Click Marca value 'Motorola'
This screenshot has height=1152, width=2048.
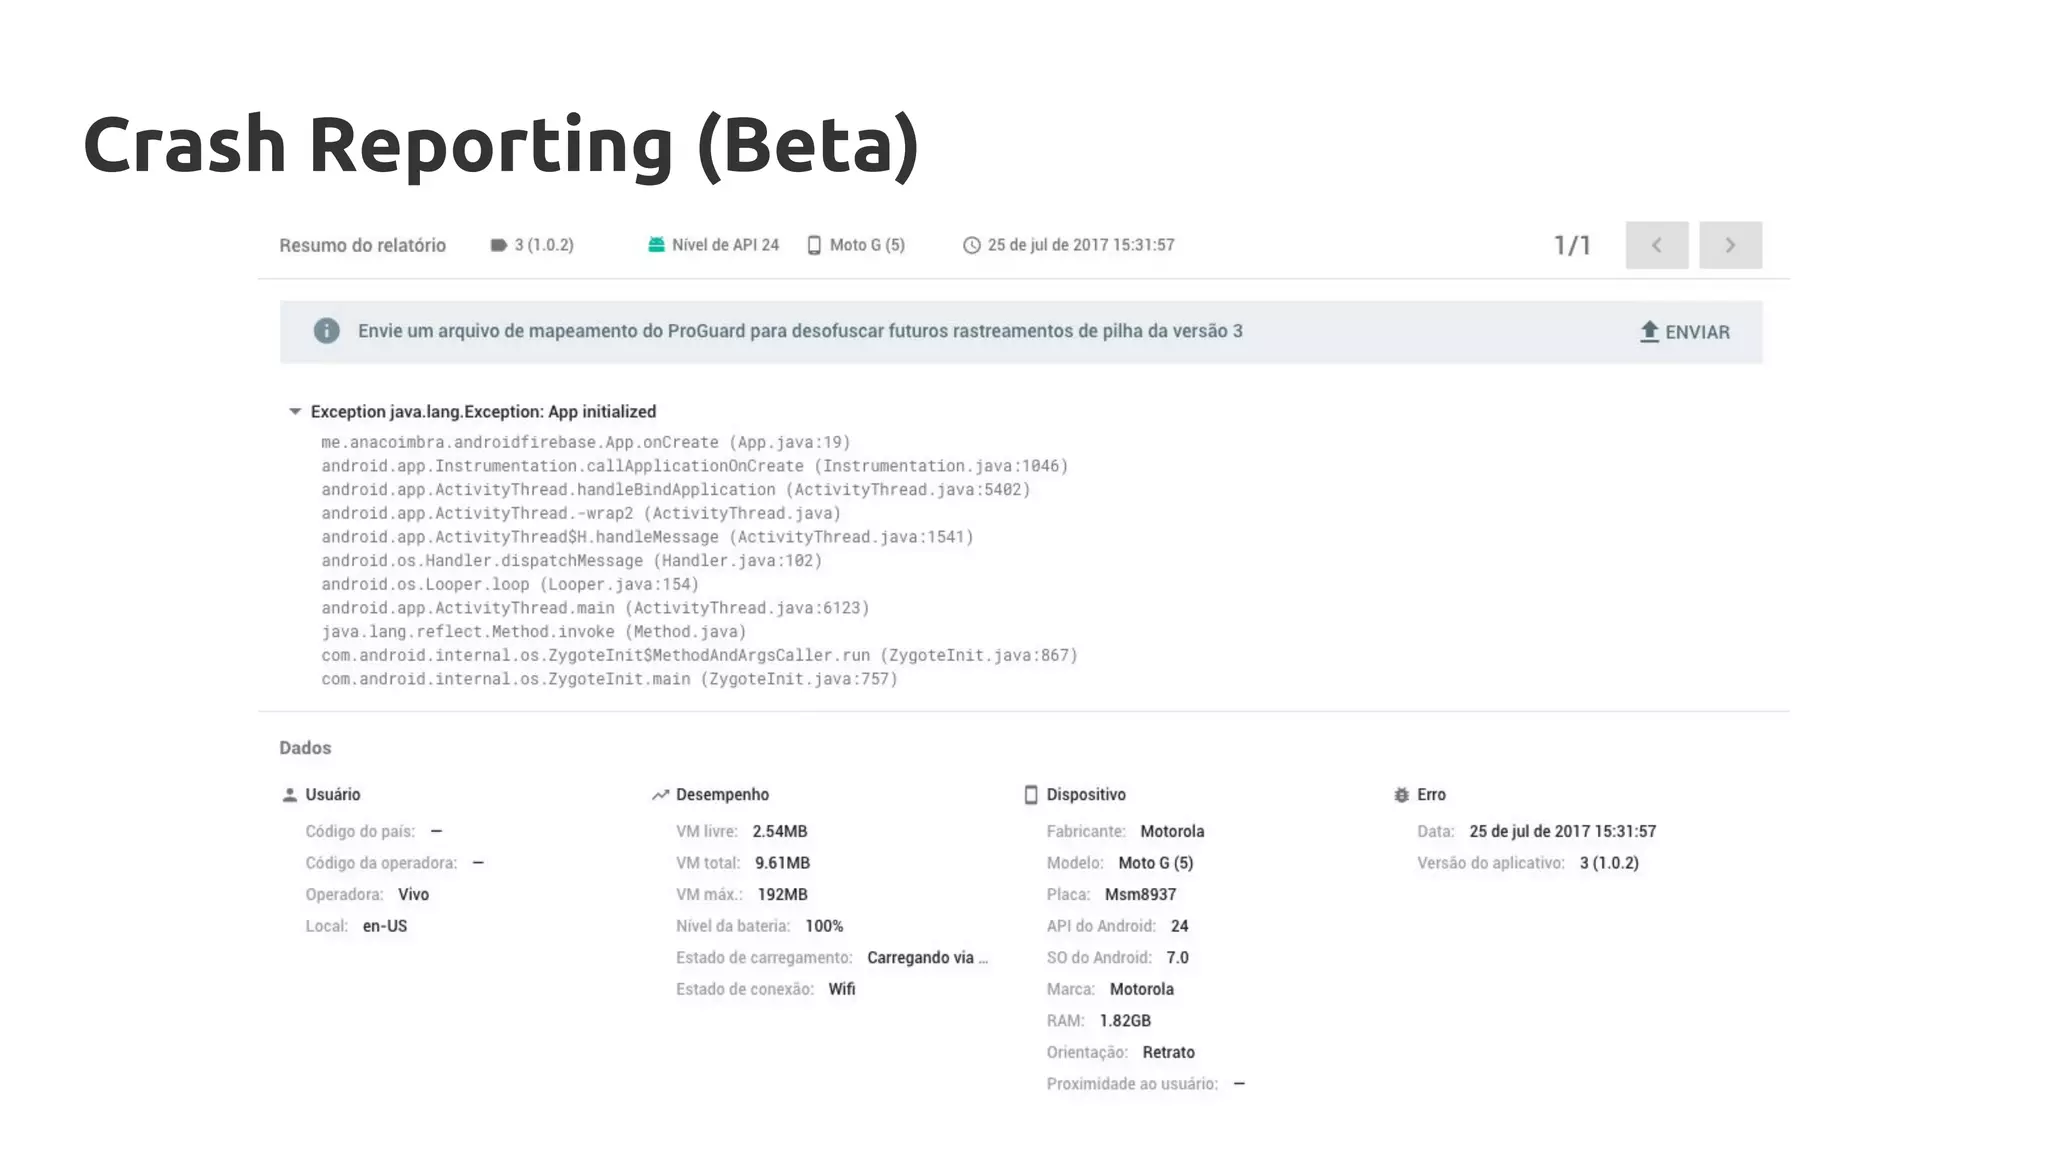(1142, 989)
